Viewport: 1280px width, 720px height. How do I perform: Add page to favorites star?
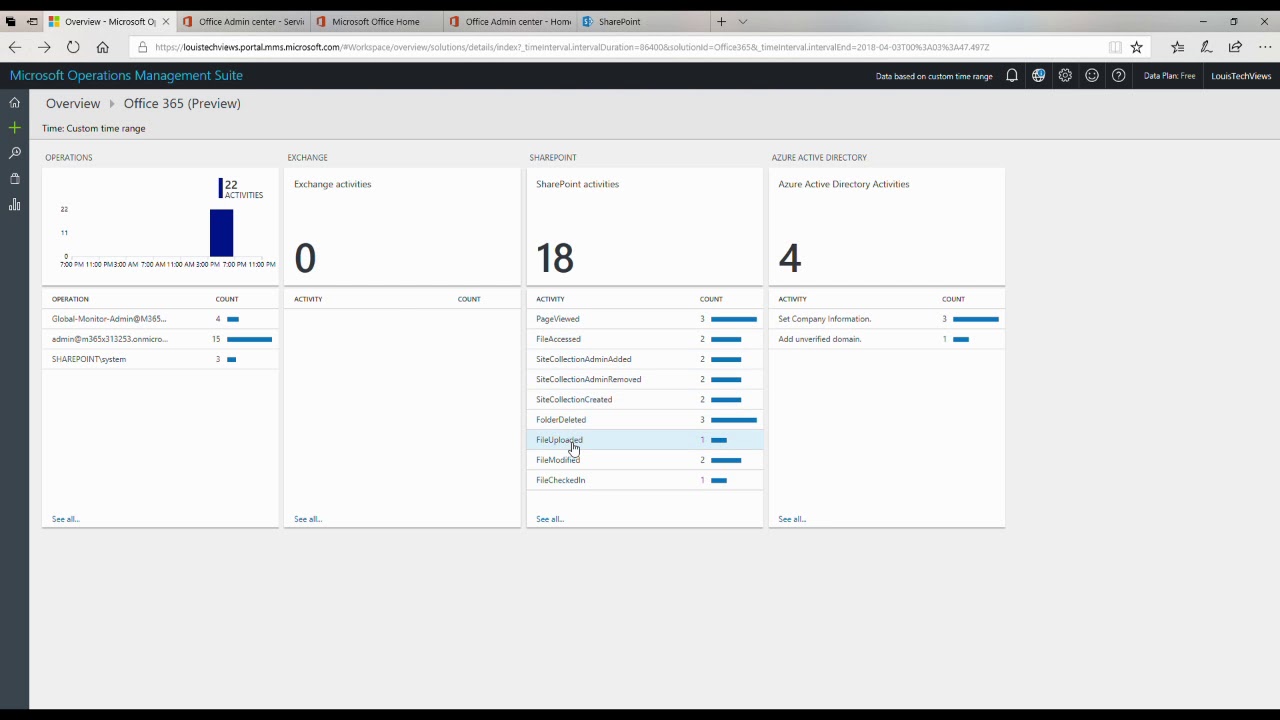coord(1137,47)
